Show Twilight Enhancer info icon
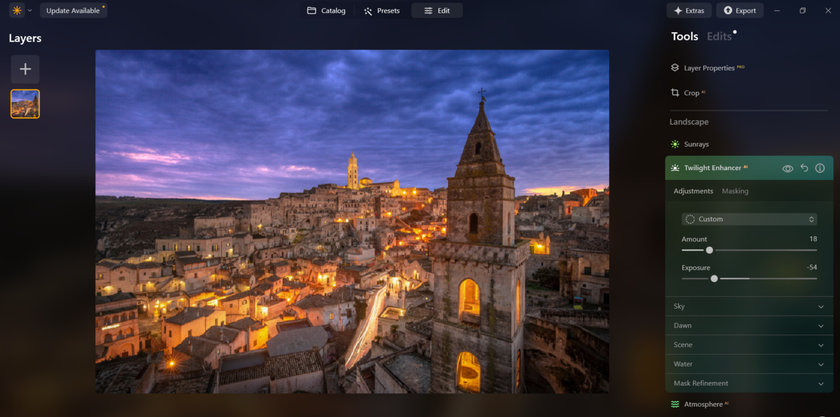 (x=820, y=168)
